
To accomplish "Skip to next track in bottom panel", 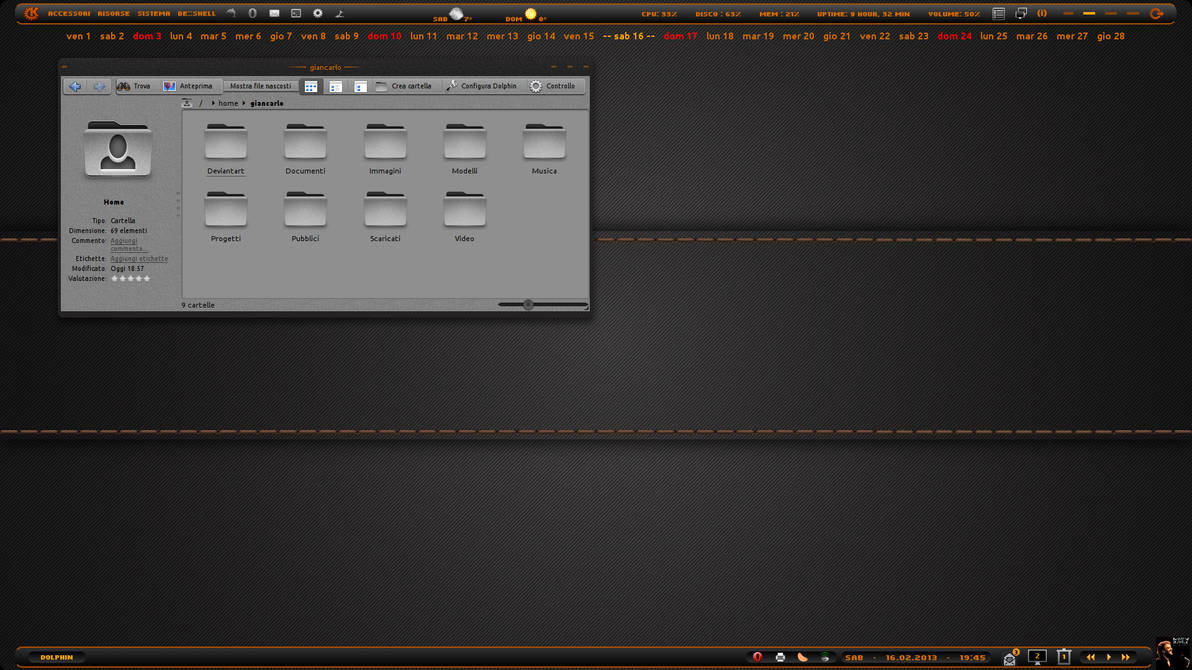I will click(x=1125, y=657).
